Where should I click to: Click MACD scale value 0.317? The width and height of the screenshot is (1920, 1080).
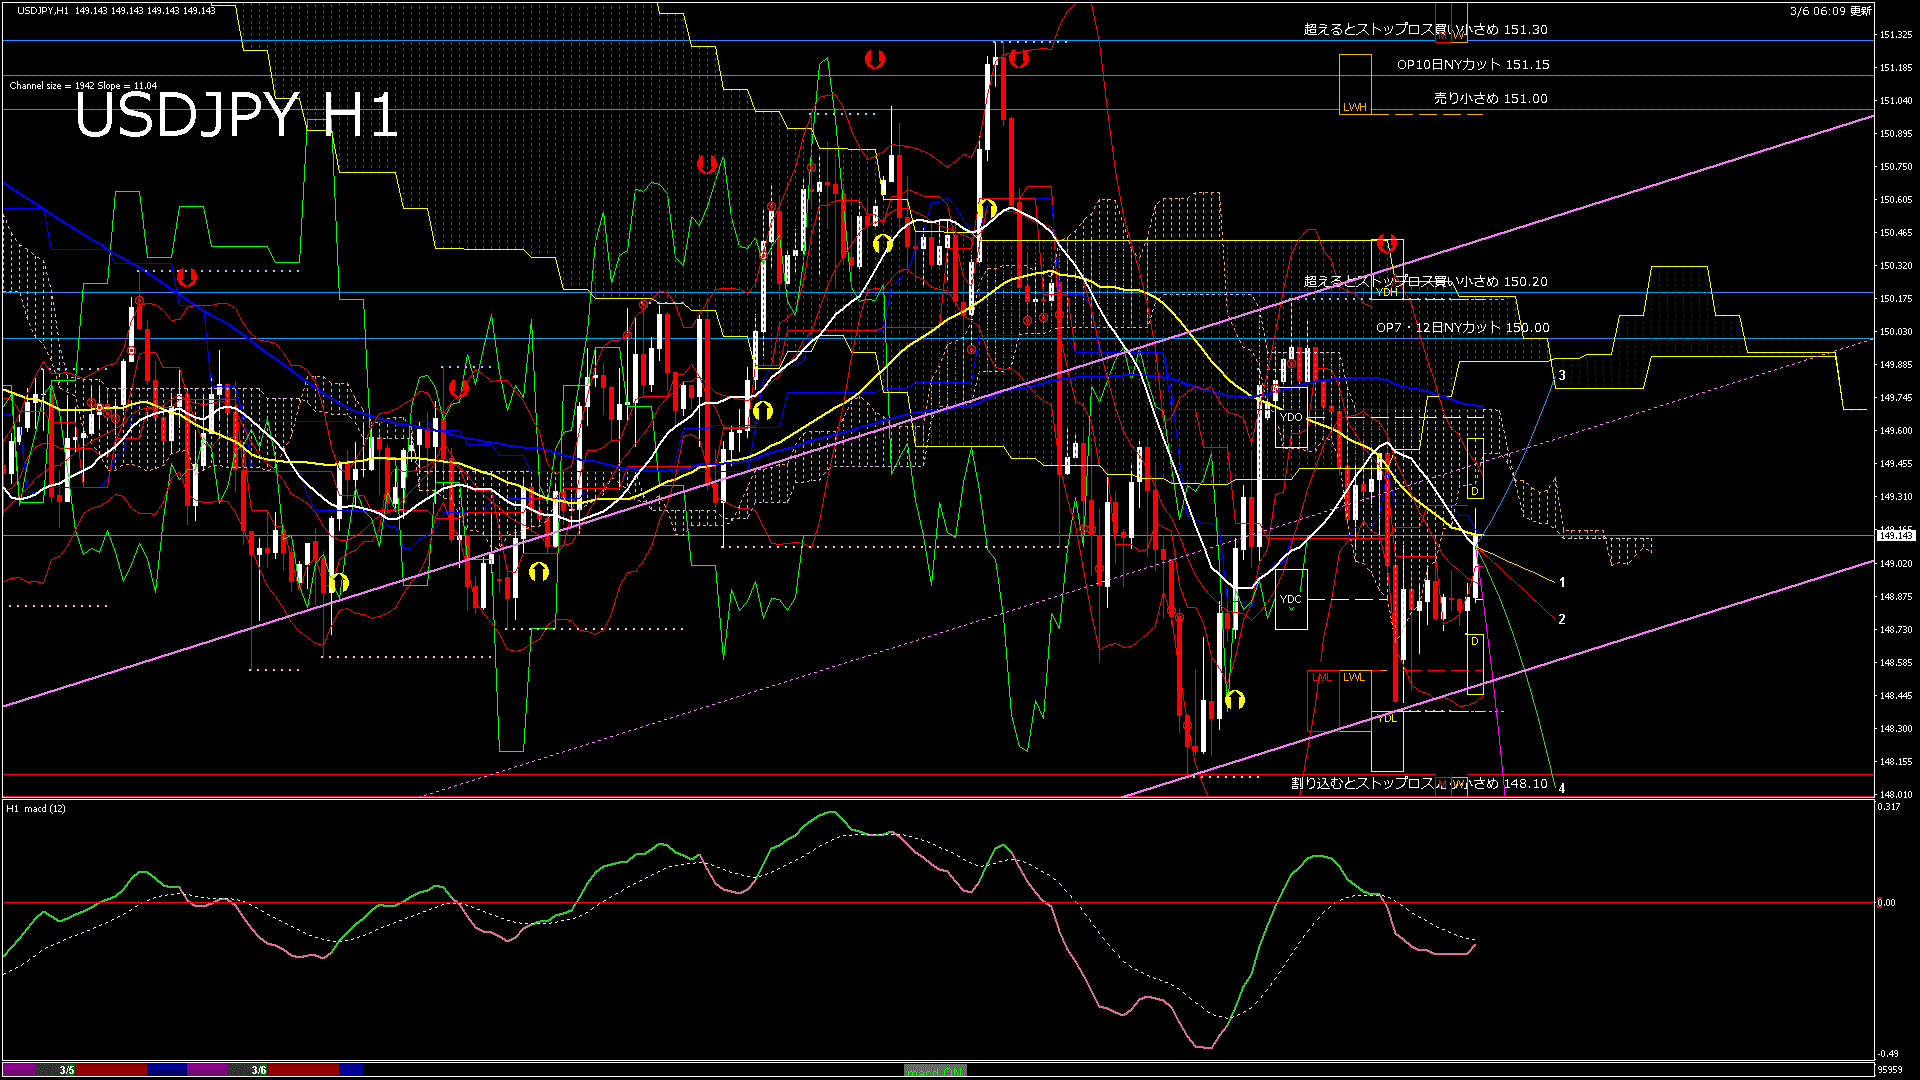coord(1890,806)
